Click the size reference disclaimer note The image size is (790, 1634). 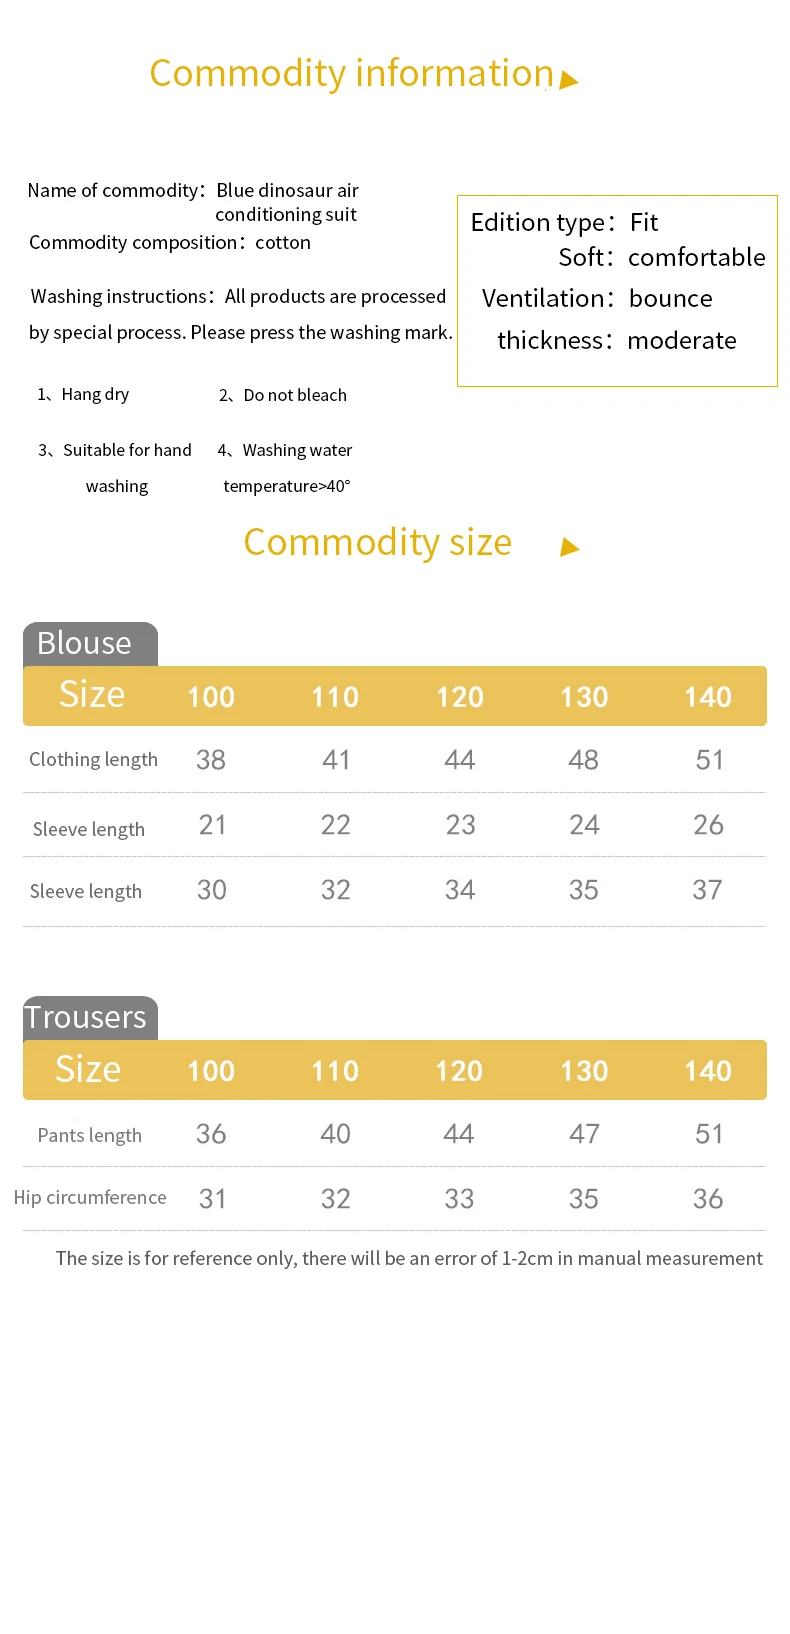[x=409, y=1258]
